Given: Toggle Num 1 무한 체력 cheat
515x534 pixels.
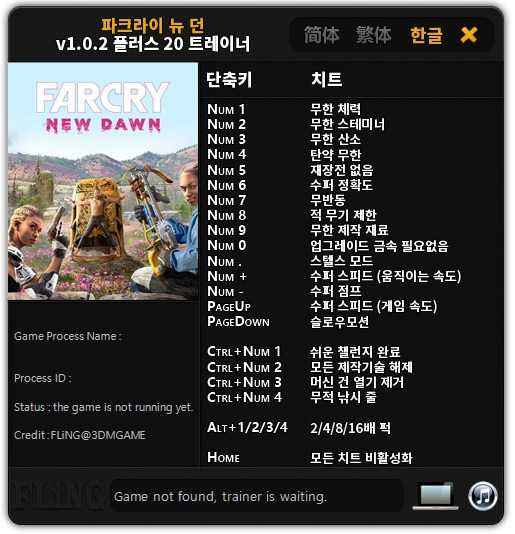Looking at the screenshot, I should [x=337, y=110].
